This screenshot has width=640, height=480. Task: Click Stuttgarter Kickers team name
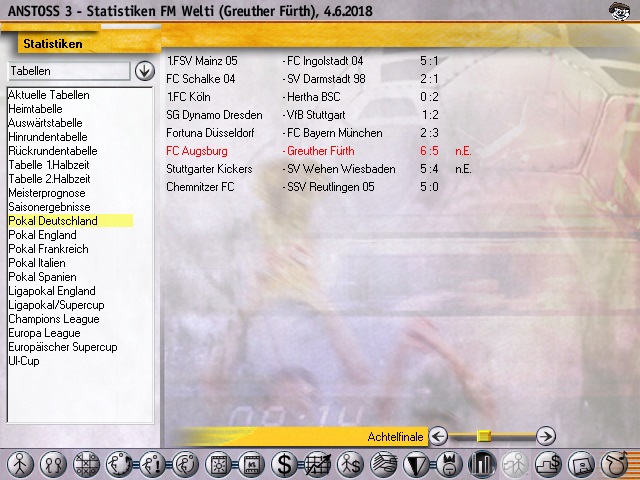pos(209,169)
